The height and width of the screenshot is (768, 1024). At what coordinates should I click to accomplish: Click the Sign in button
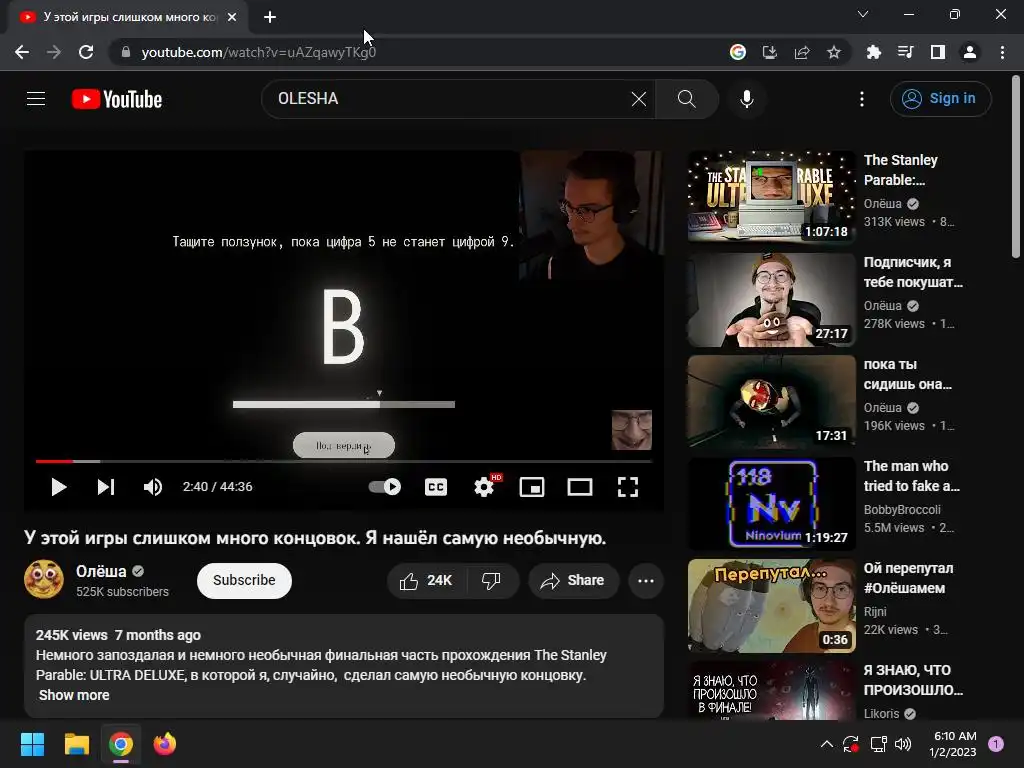940,99
